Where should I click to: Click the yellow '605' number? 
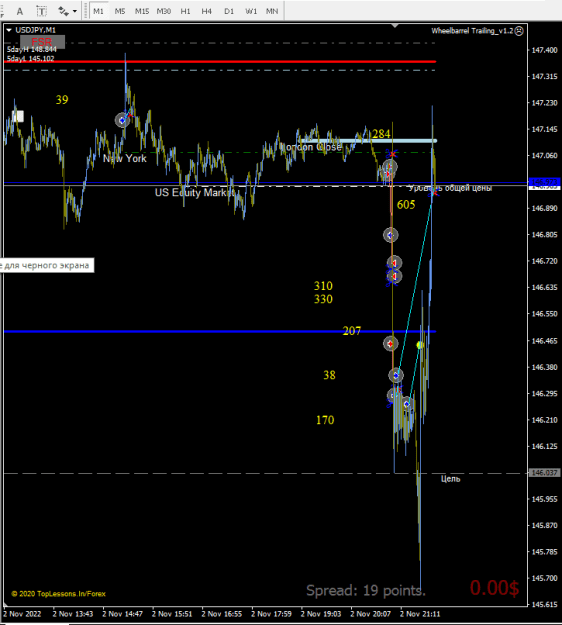pos(406,205)
